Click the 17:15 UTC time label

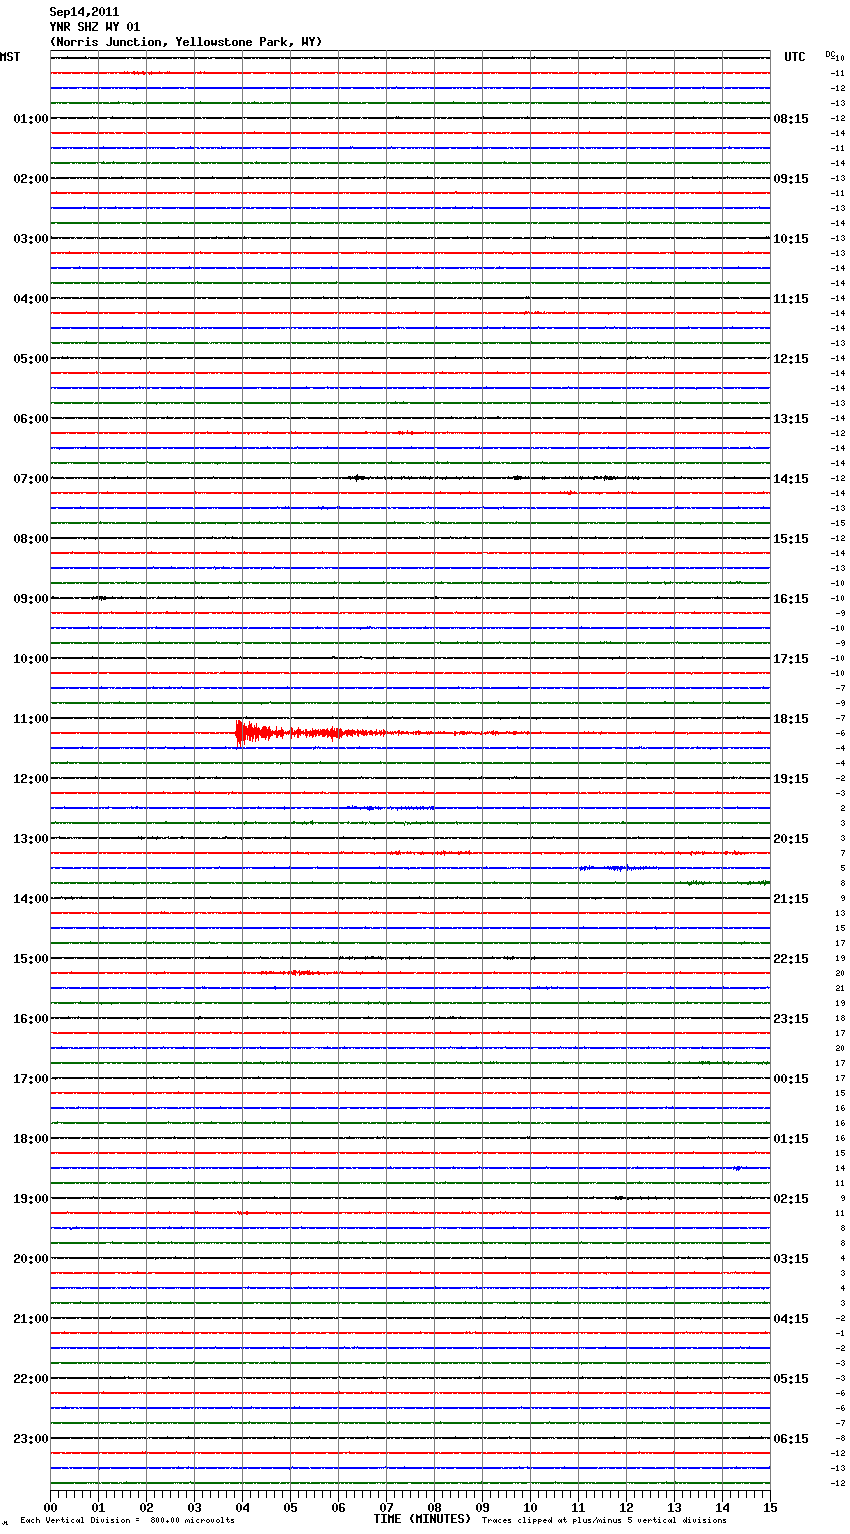[x=791, y=659]
